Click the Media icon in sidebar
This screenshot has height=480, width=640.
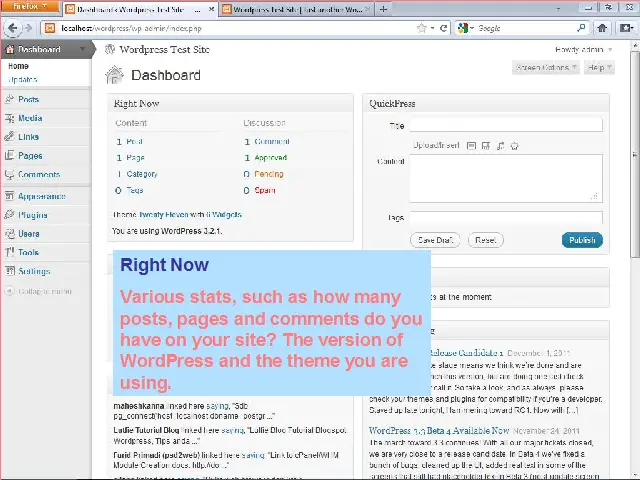pyautogui.click(x=9, y=118)
